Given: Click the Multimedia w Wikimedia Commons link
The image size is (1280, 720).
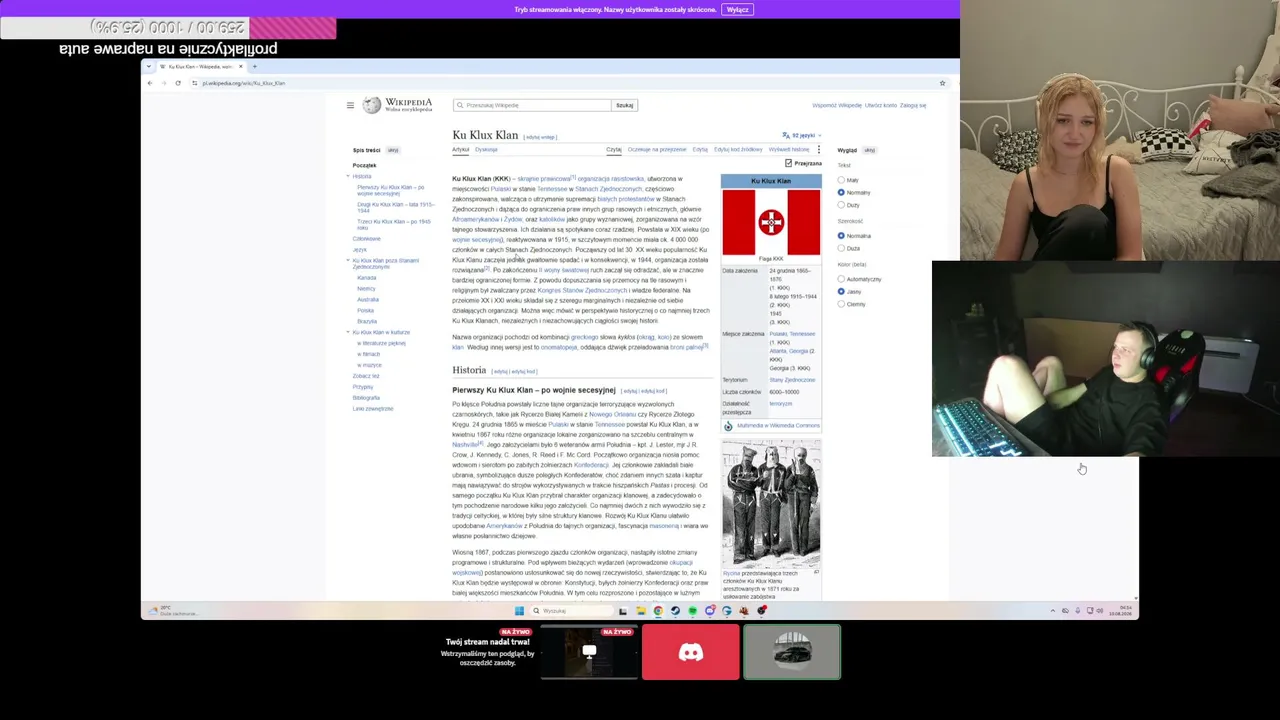Looking at the screenshot, I should tap(778, 426).
